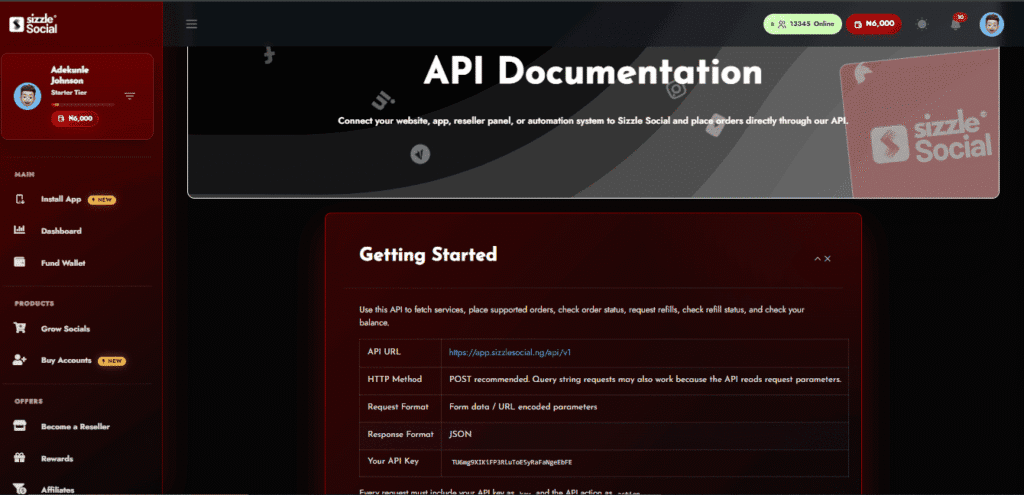1024x495 pixels.
Task: Click the Affiliates icon
Action: click(20, 489)
